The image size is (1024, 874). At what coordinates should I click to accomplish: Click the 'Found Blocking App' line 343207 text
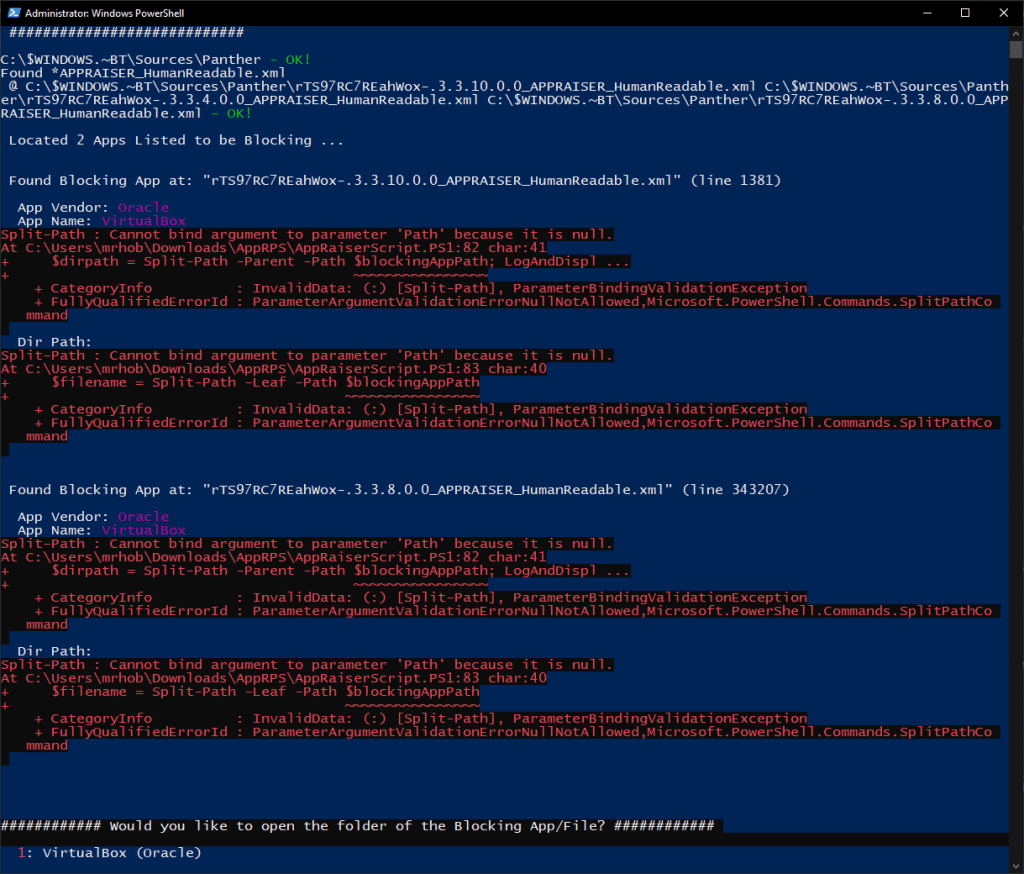coord(399,490)
